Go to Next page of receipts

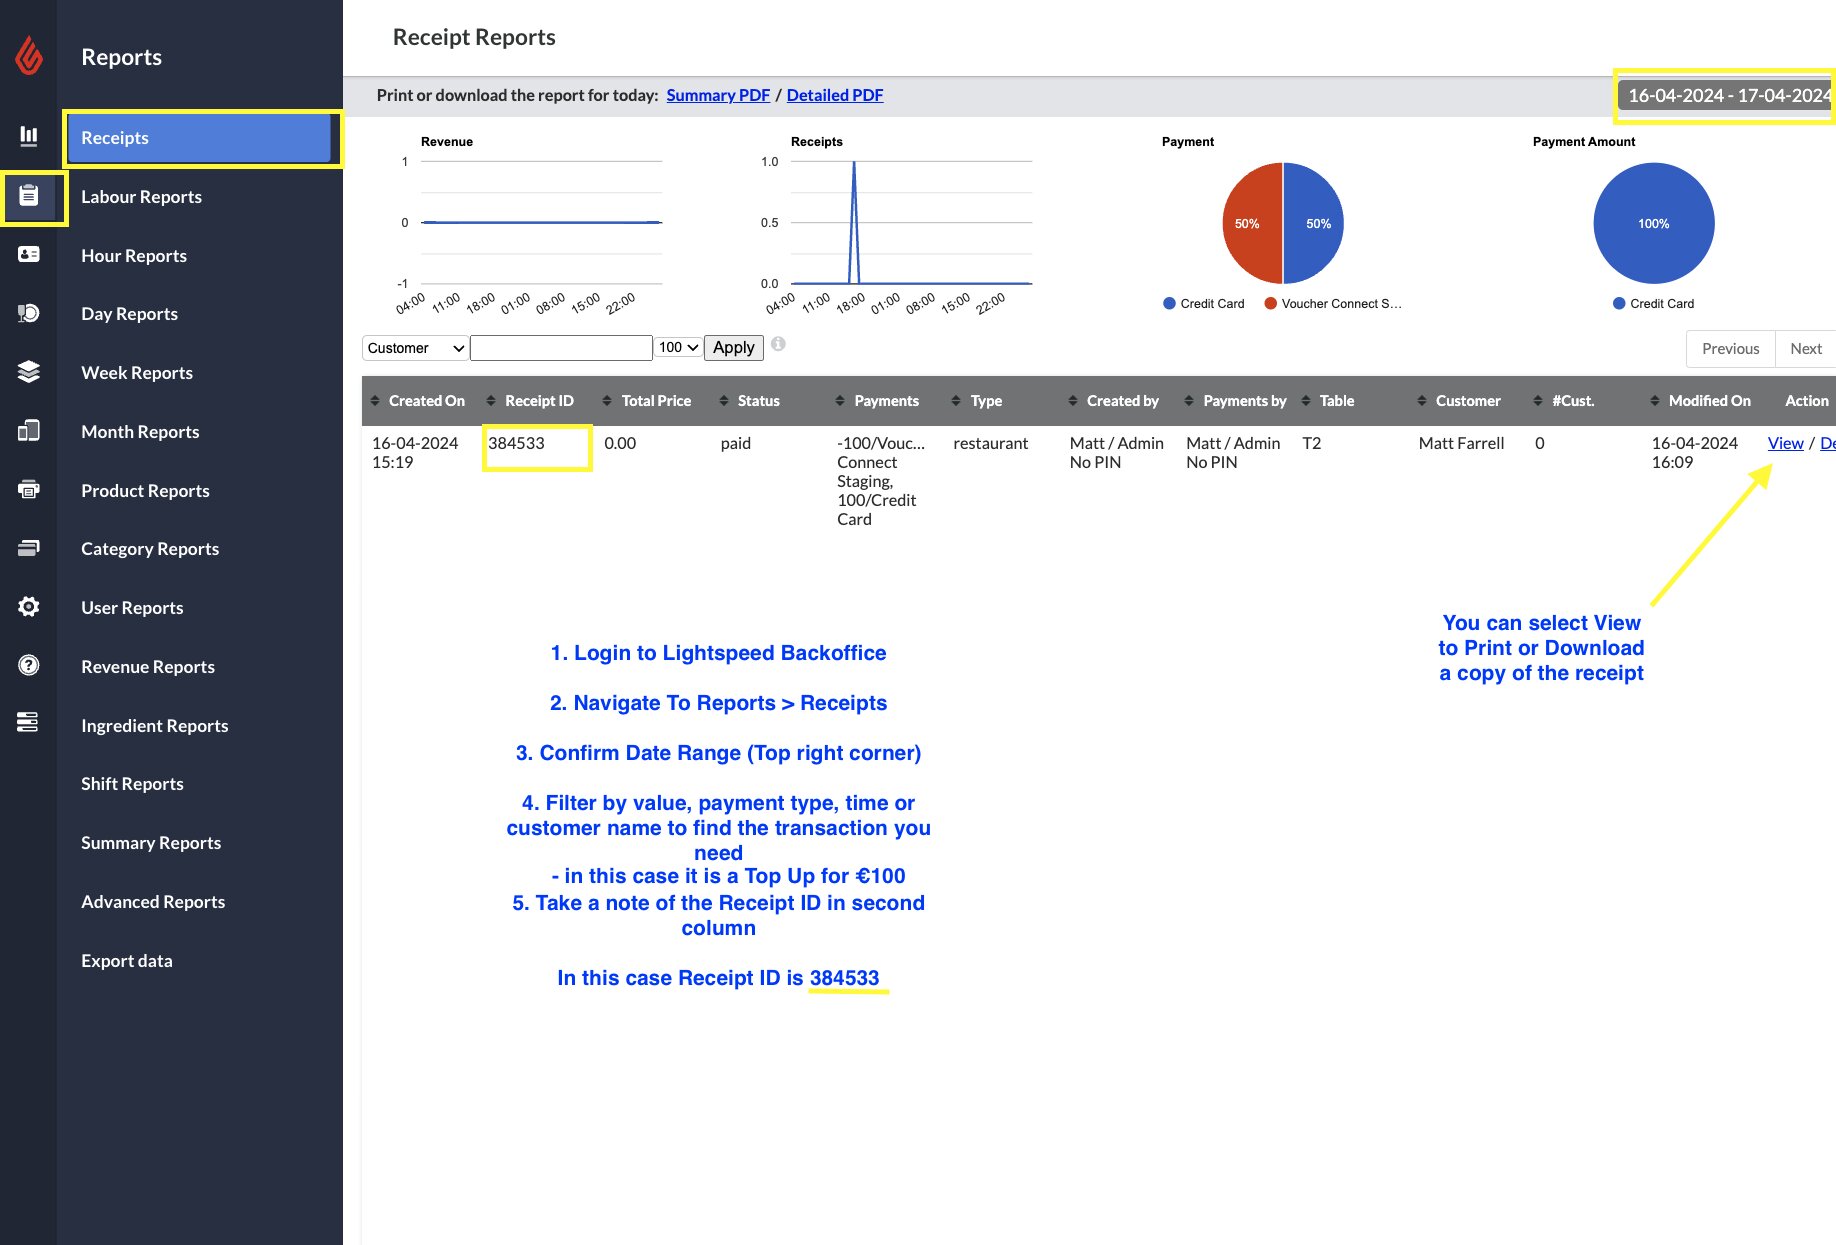[1805, 349]
